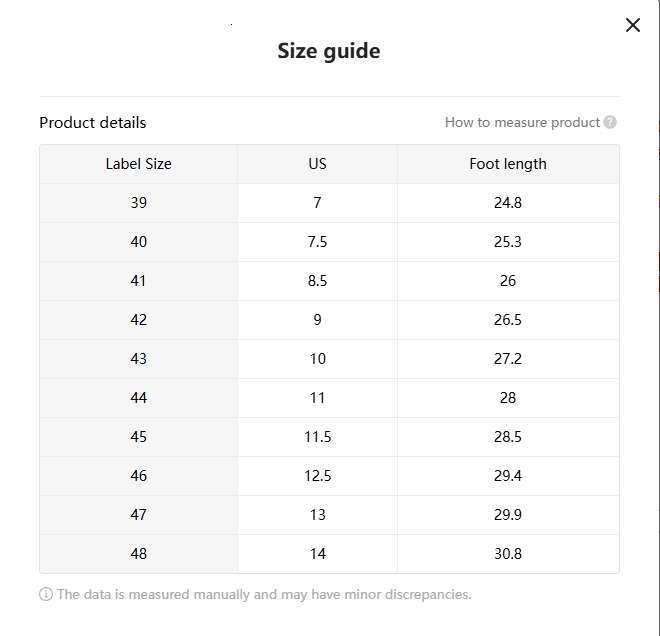The width and height of the screenshot is (660, 636).
Task: Select the label size 48 cell
Action: 138,554
